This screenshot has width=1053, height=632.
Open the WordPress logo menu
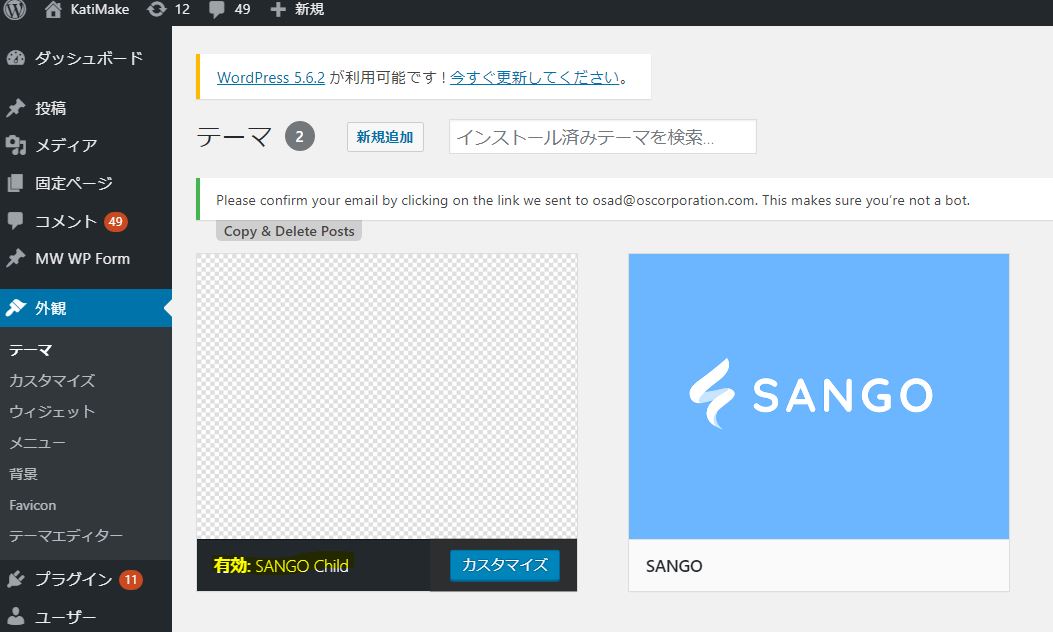(x=15, y=9)
